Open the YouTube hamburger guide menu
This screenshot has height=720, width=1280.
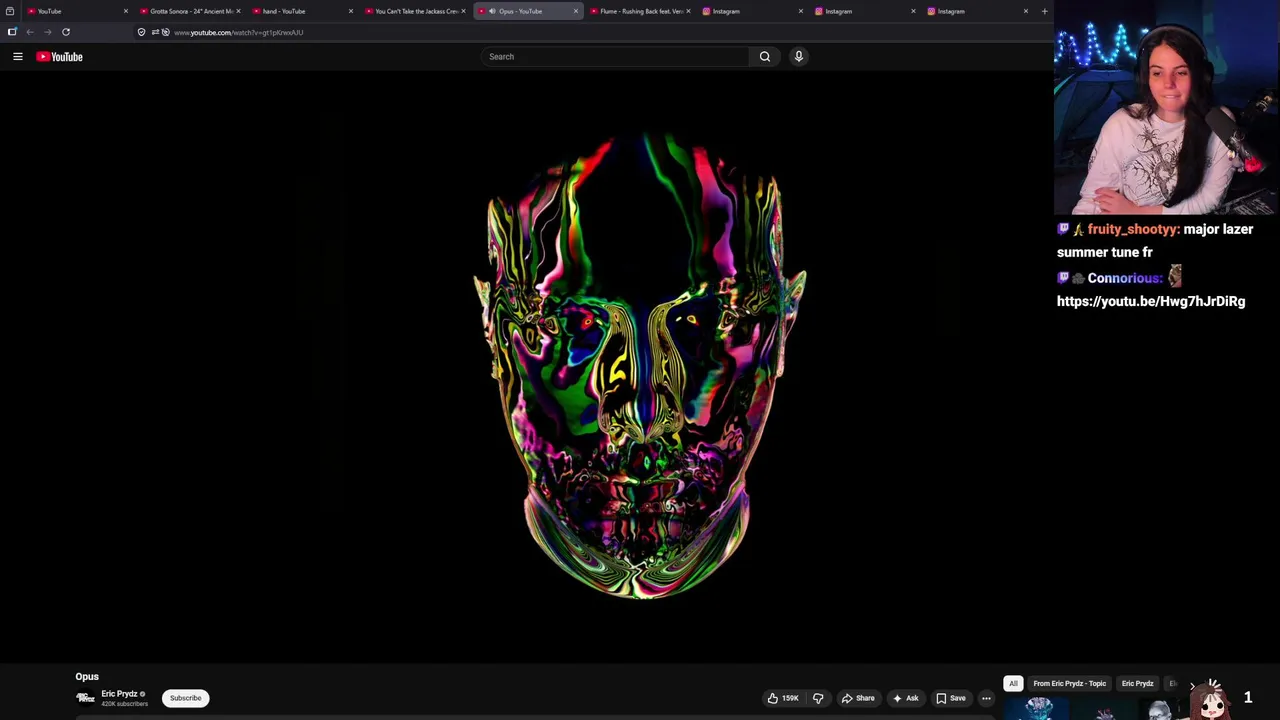(x=18, y=57)
